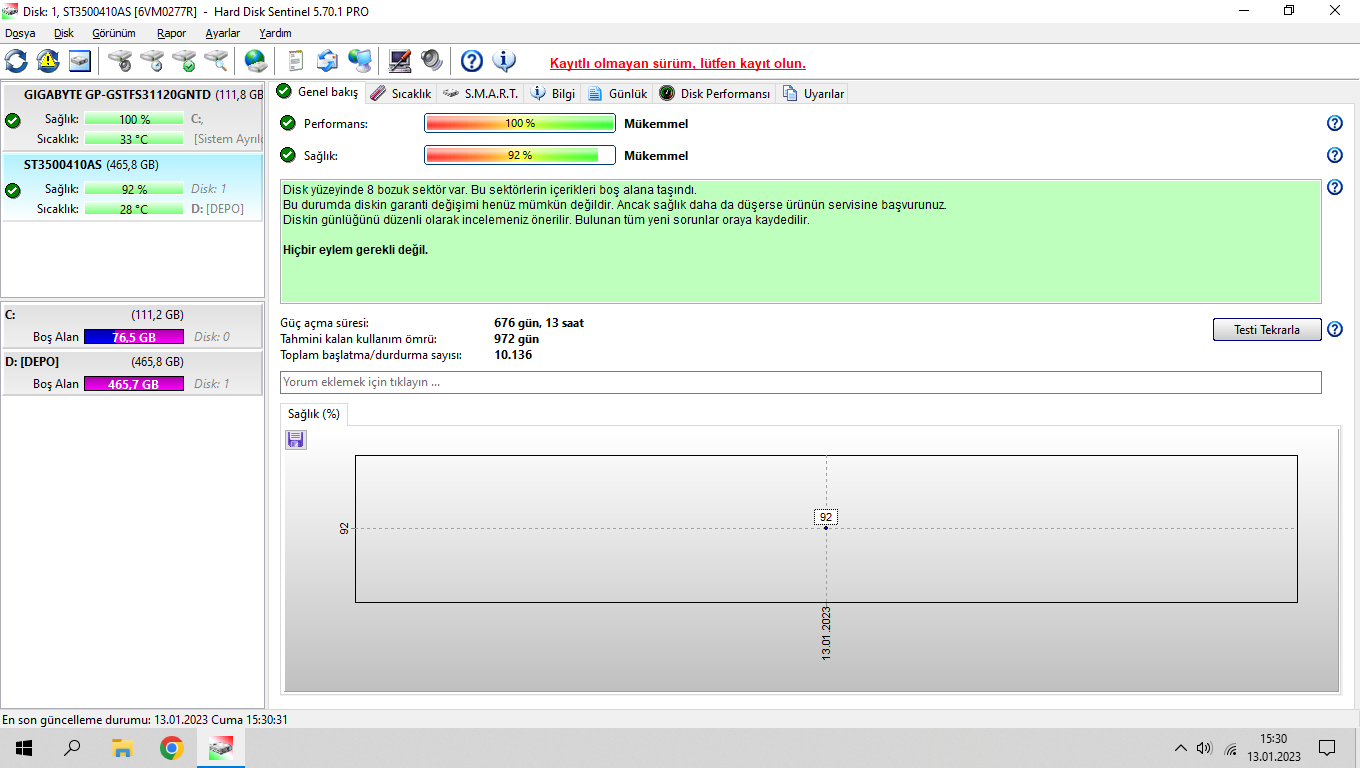The image size is (1360, 768).
Task: Click help icon beside the Sağlık row
Action: [1334, 155]
